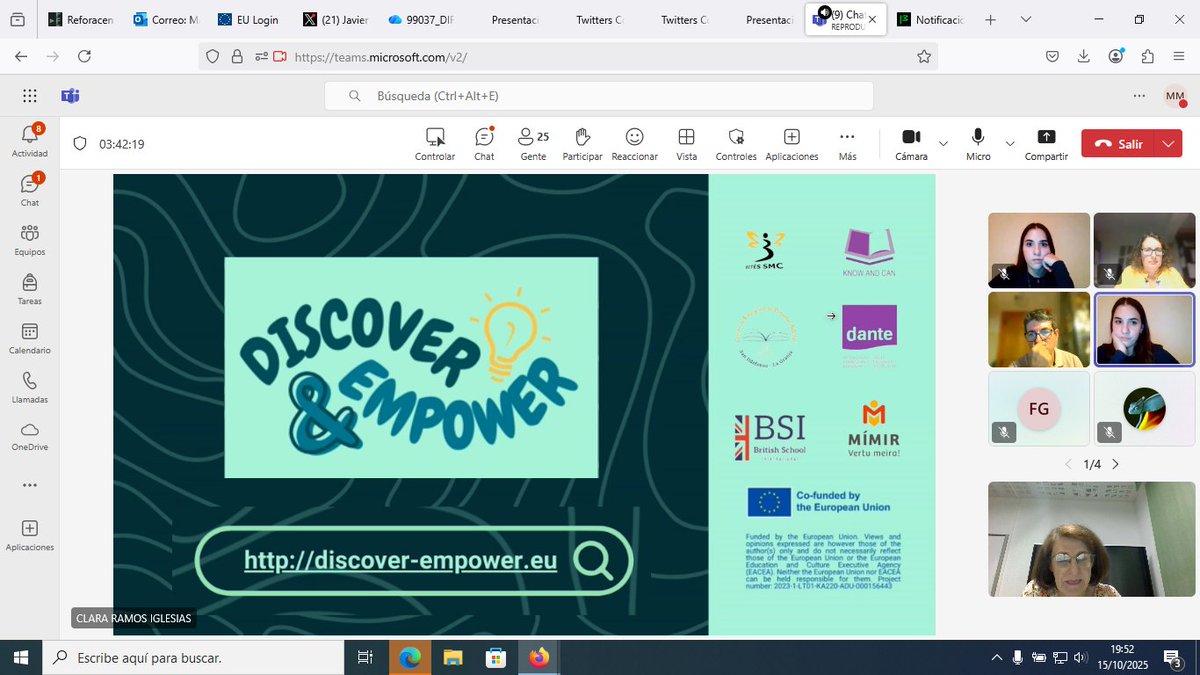The width and height of the screenshot is (1200, 675).
Task: Select the man with glasses video tile
Action: pos(1039,329)
